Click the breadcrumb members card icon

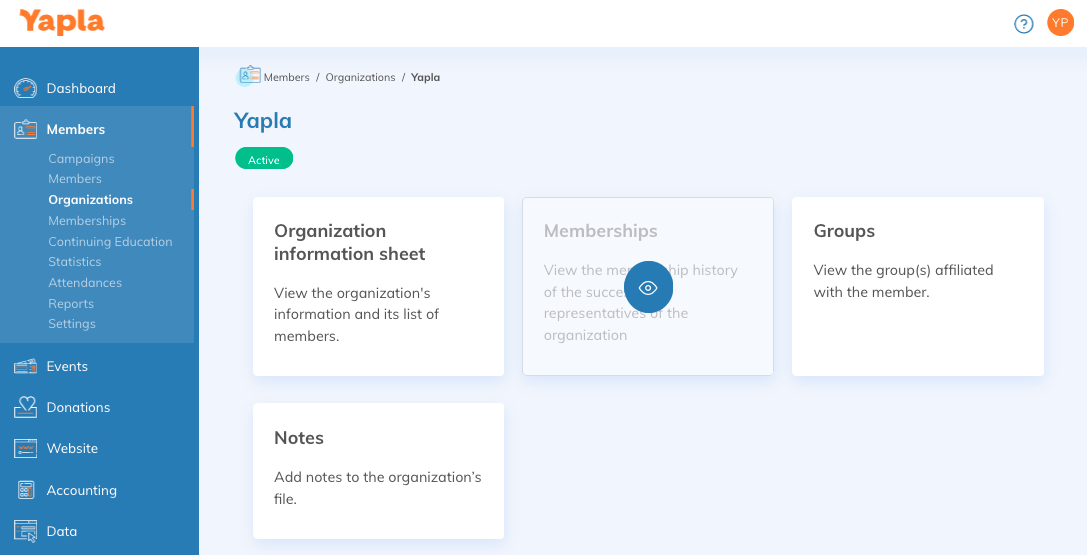pos(249,76)
